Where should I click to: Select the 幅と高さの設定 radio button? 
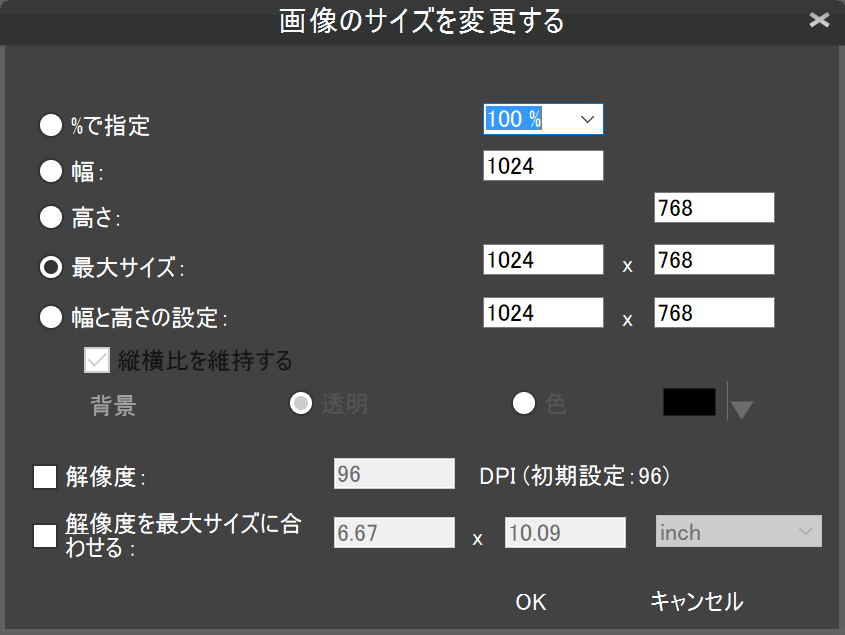[x=51, y=317]
